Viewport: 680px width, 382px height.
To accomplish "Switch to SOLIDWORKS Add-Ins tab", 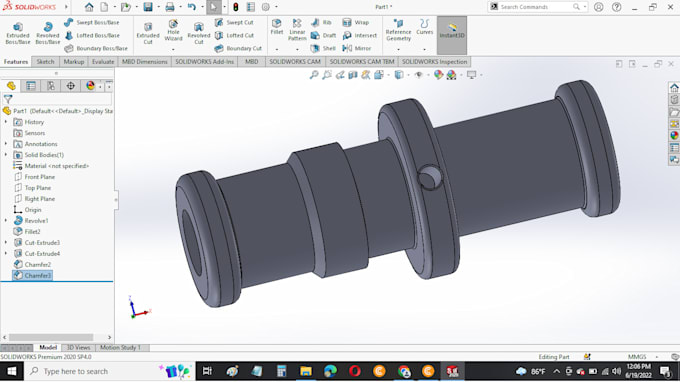I will click(x=204, y=62).
